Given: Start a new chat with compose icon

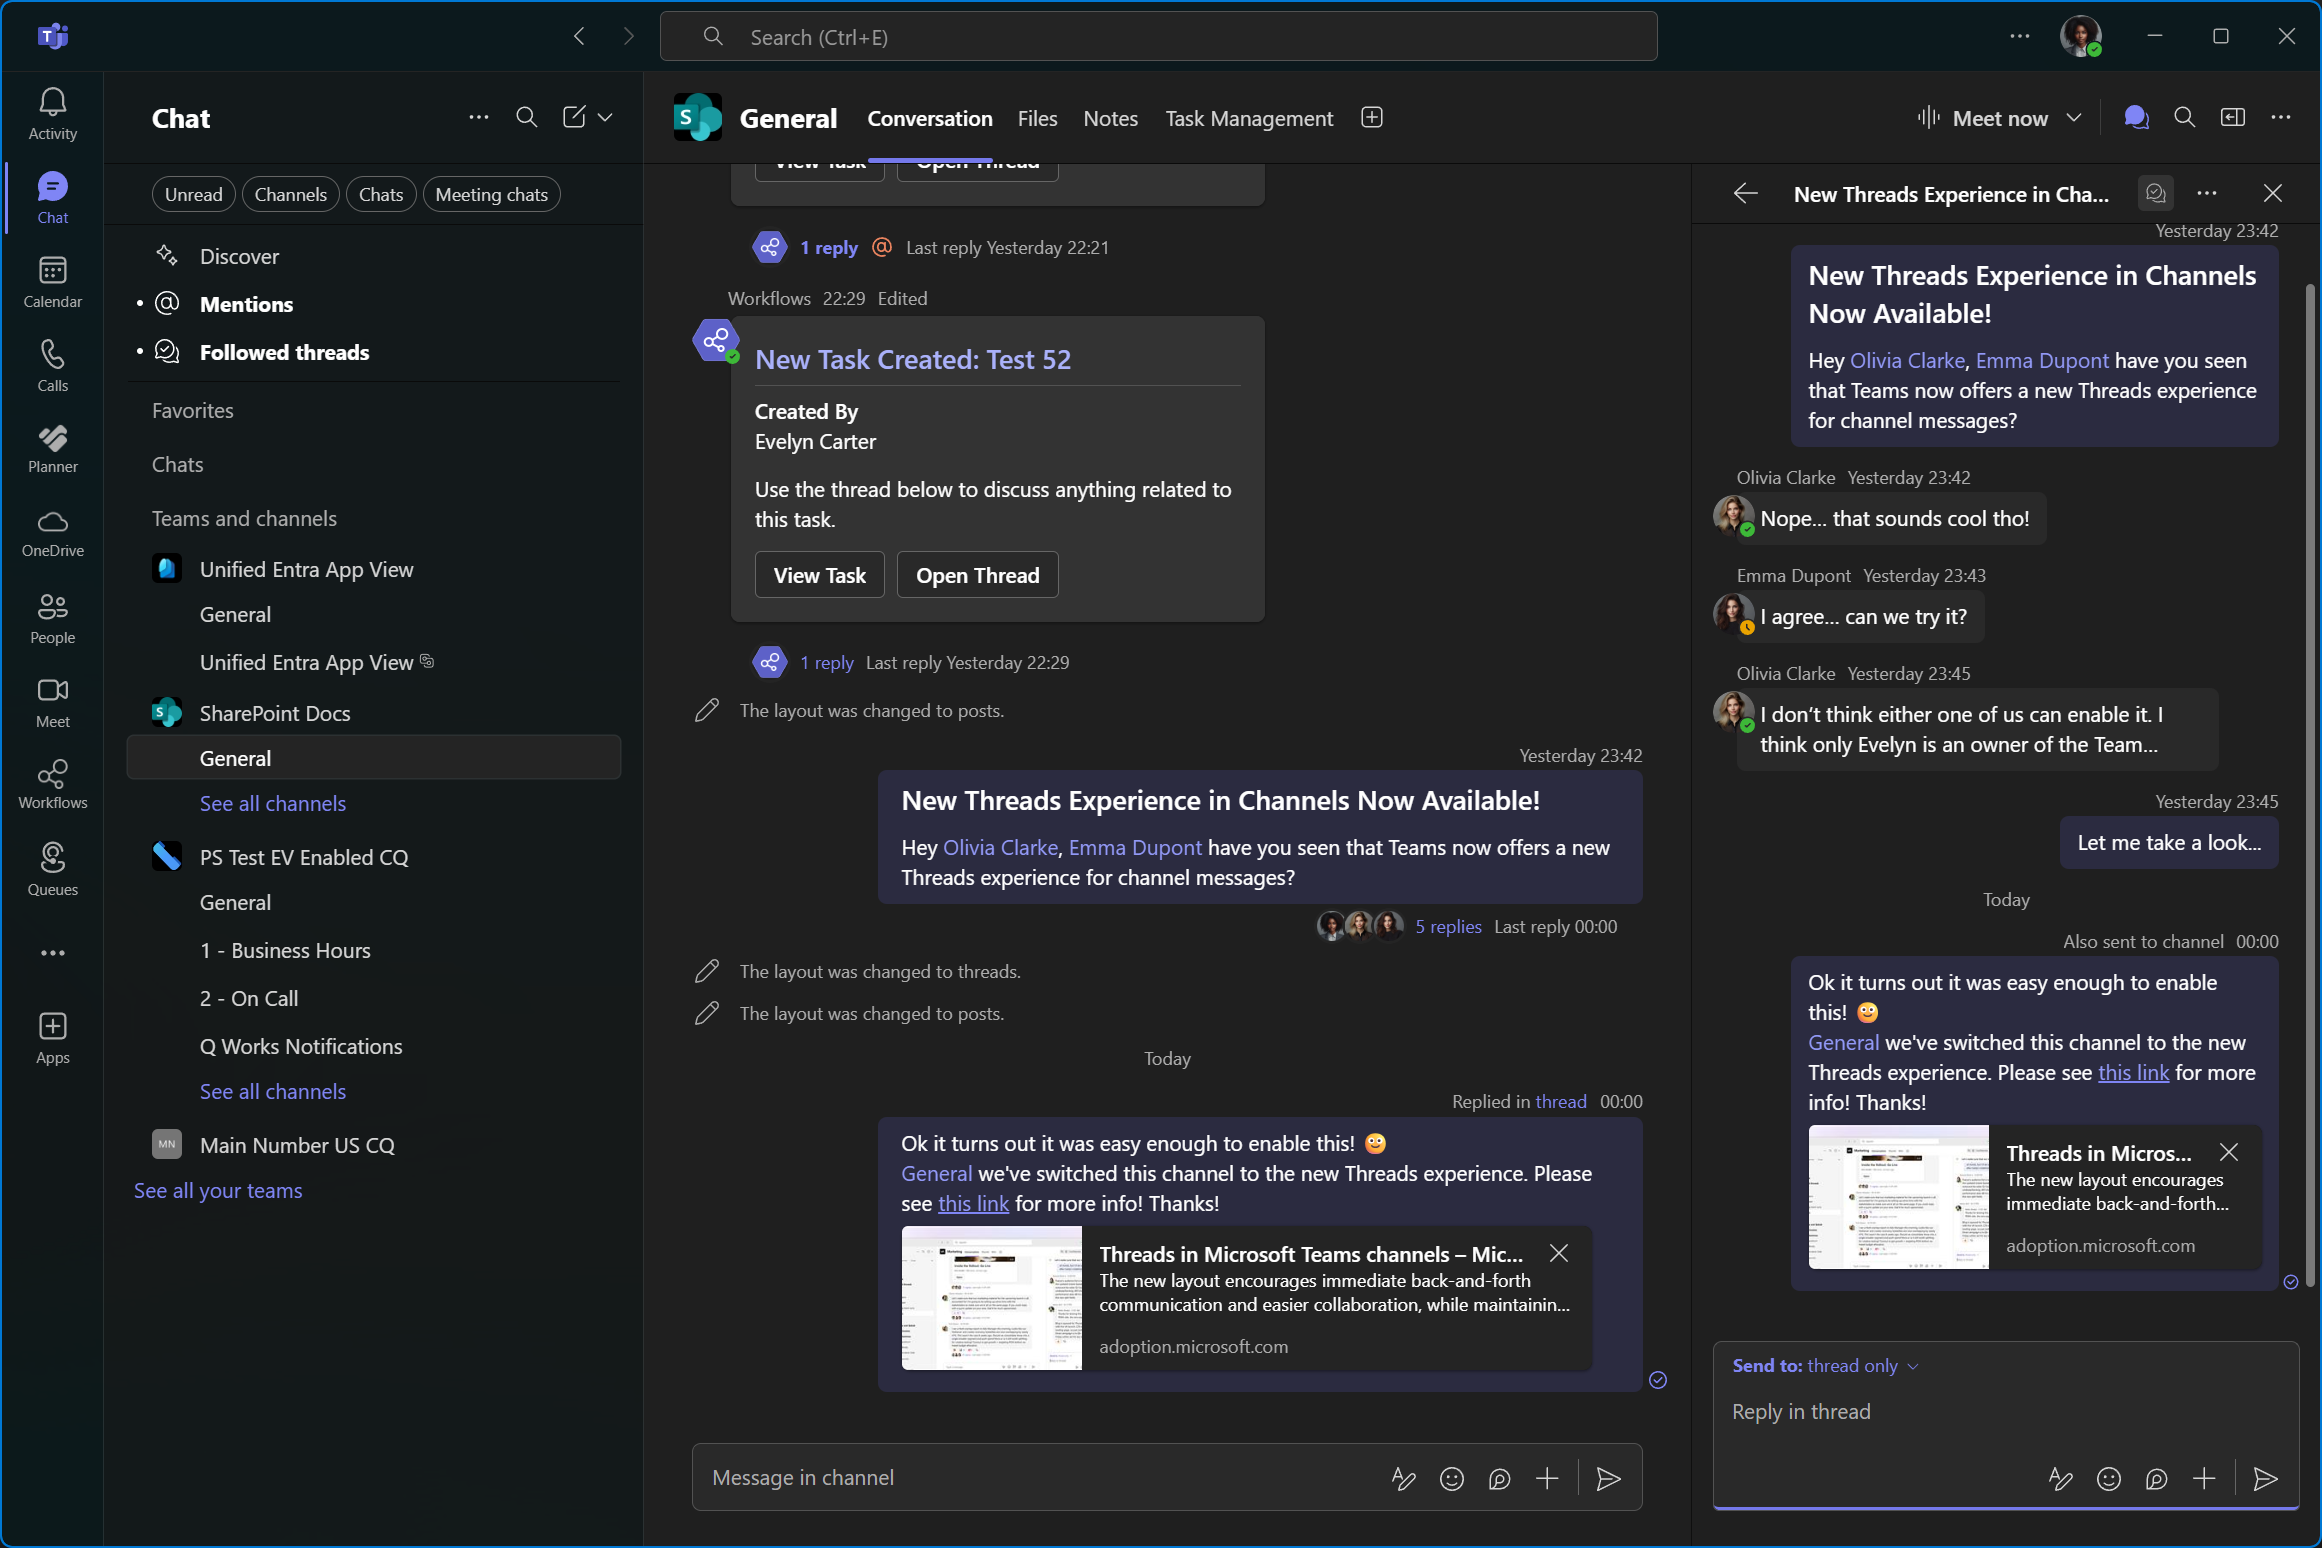Looking at the screenshot, I should [x=573, y=117].
